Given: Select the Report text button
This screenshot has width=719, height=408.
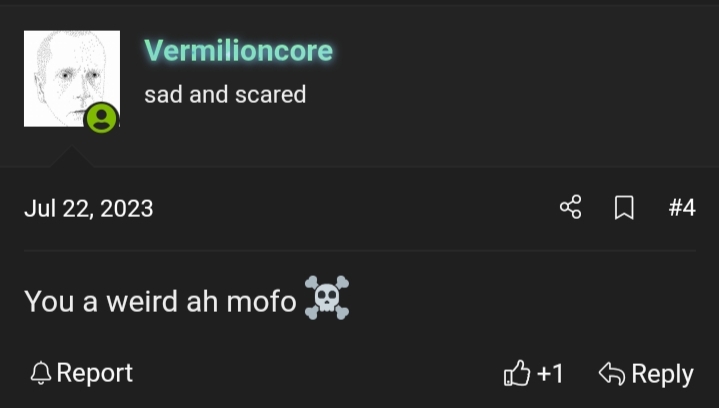Looking at the screenshot, I should click(94, 373).
